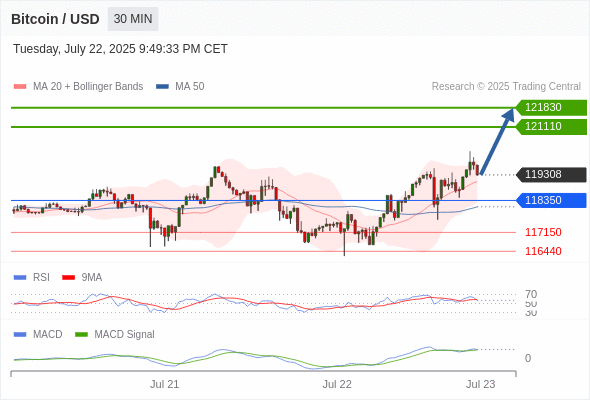
Task: Click the Bitcoin / USD title
Action: coord(55,19)
